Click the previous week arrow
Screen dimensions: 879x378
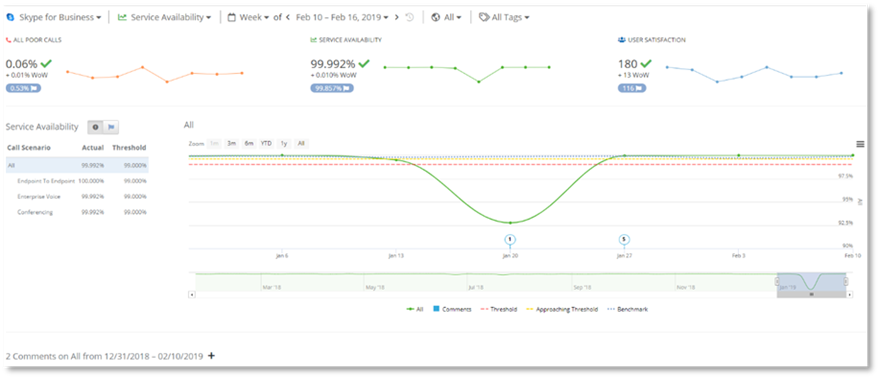click(x=288, y=17)
